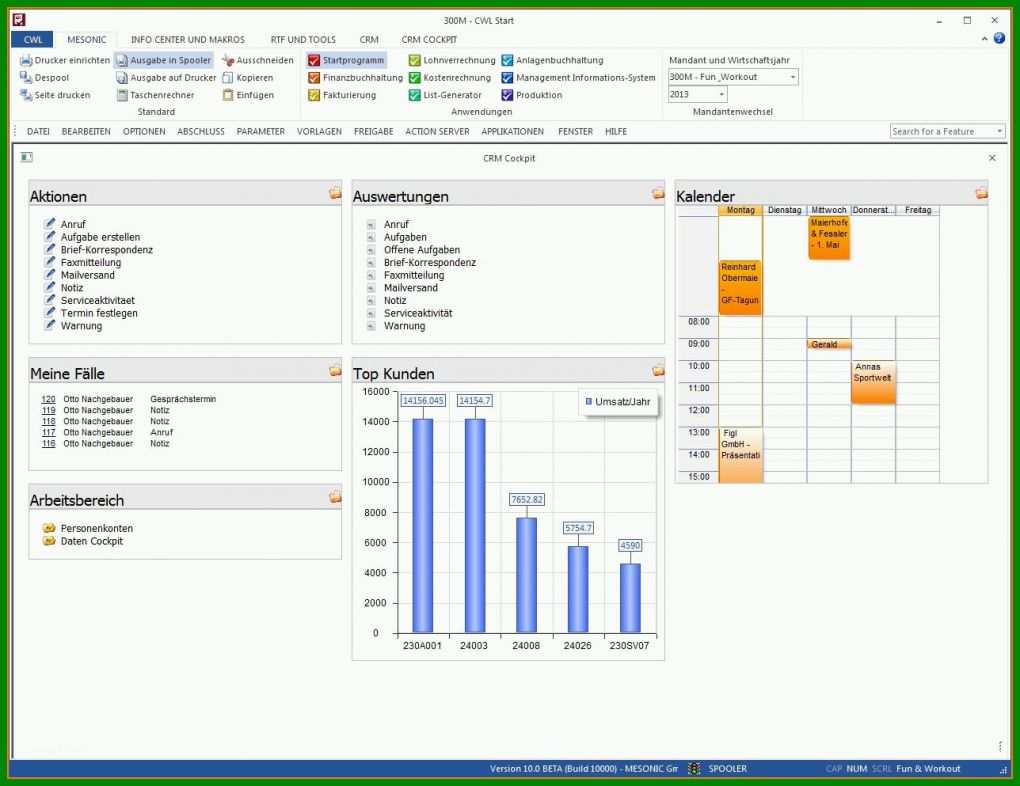Click the Umsatz/Jahr blue legend swatch
1020x786 pixels.
(588, 401)
